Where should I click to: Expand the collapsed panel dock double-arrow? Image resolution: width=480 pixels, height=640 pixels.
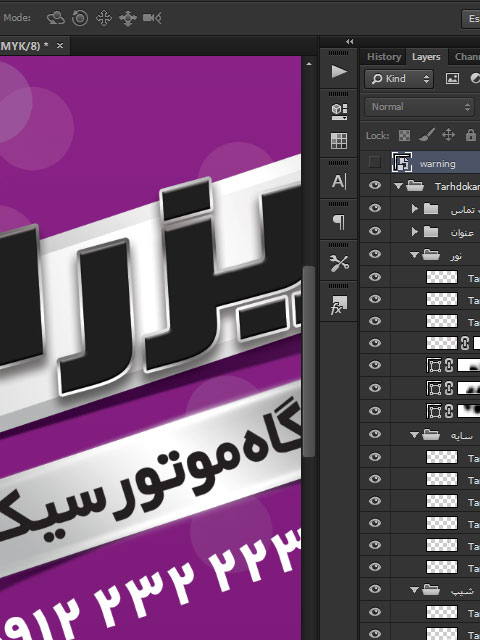[x=350, y=42]
